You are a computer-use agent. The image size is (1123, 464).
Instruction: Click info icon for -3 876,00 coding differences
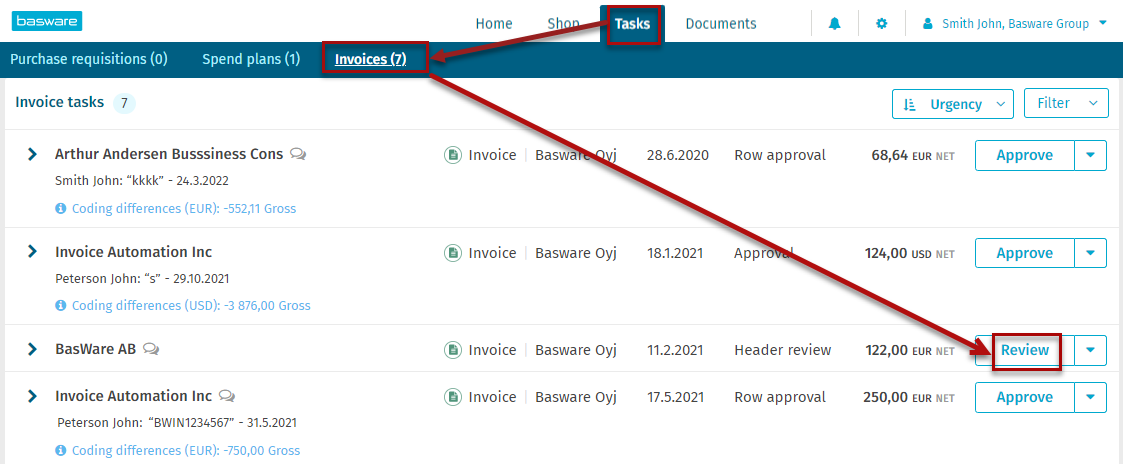[61, 306]
